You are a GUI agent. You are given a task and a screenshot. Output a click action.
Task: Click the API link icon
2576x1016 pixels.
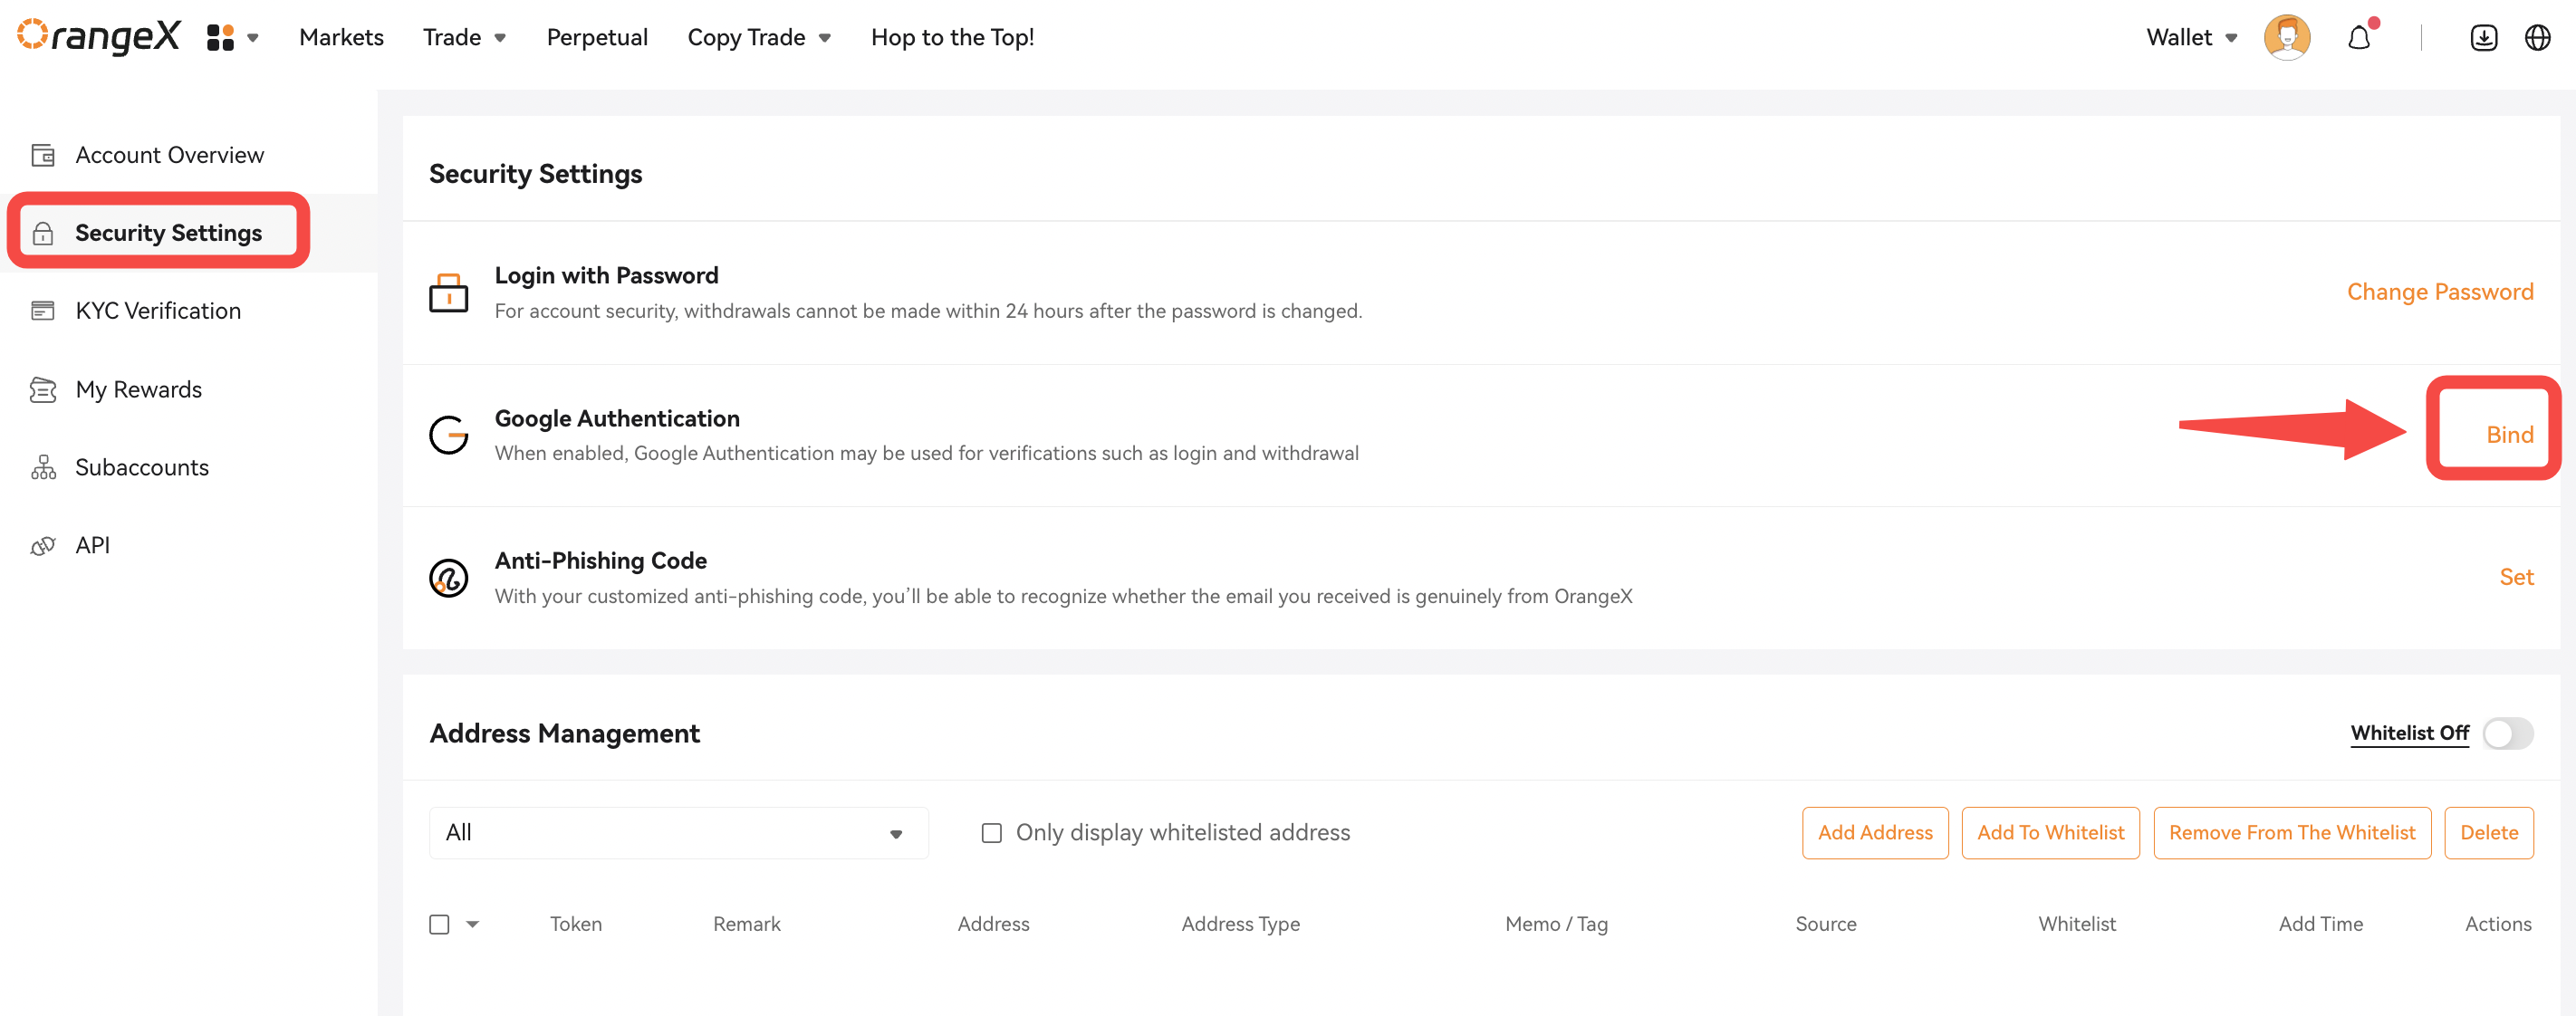coord(43,545)
